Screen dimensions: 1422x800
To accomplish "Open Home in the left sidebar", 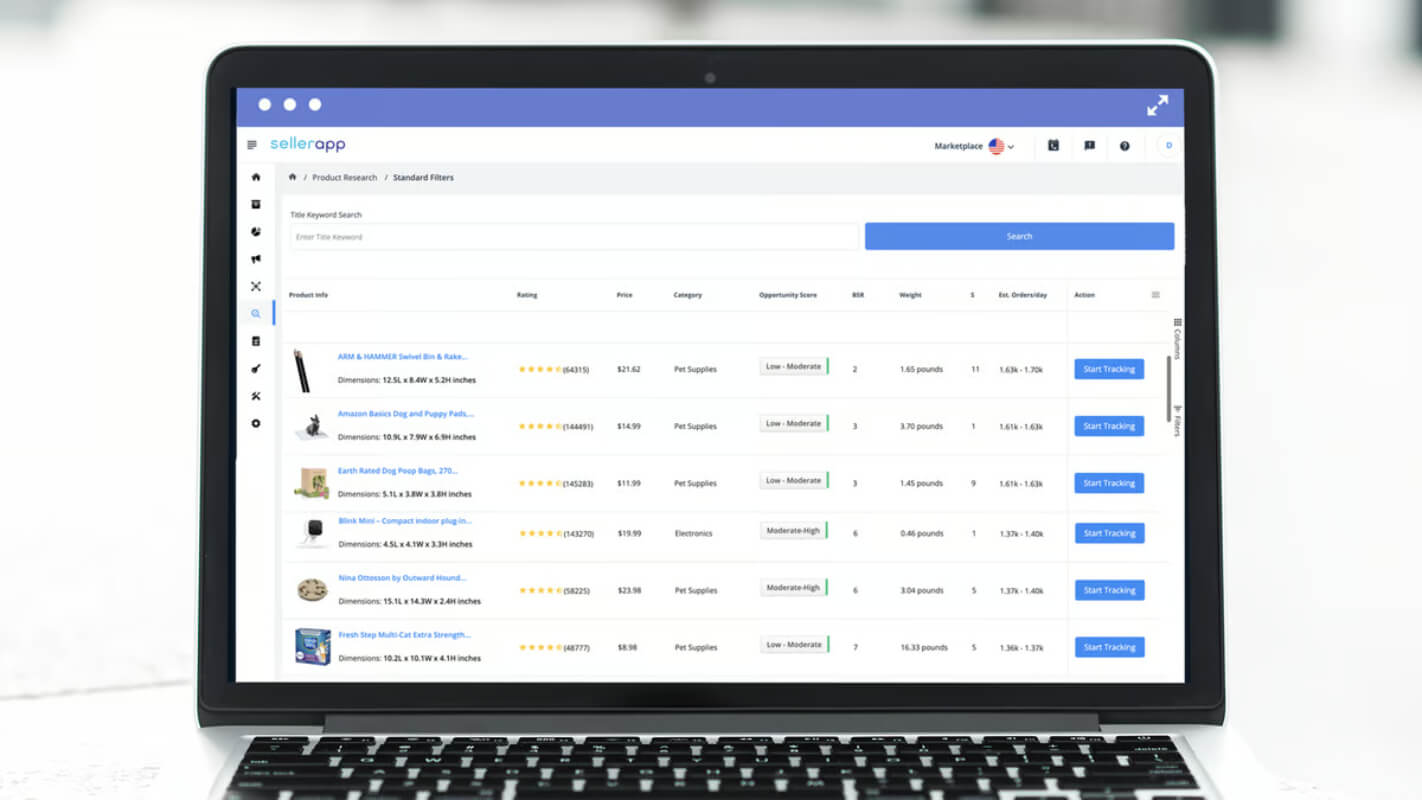I will [256, 177].
